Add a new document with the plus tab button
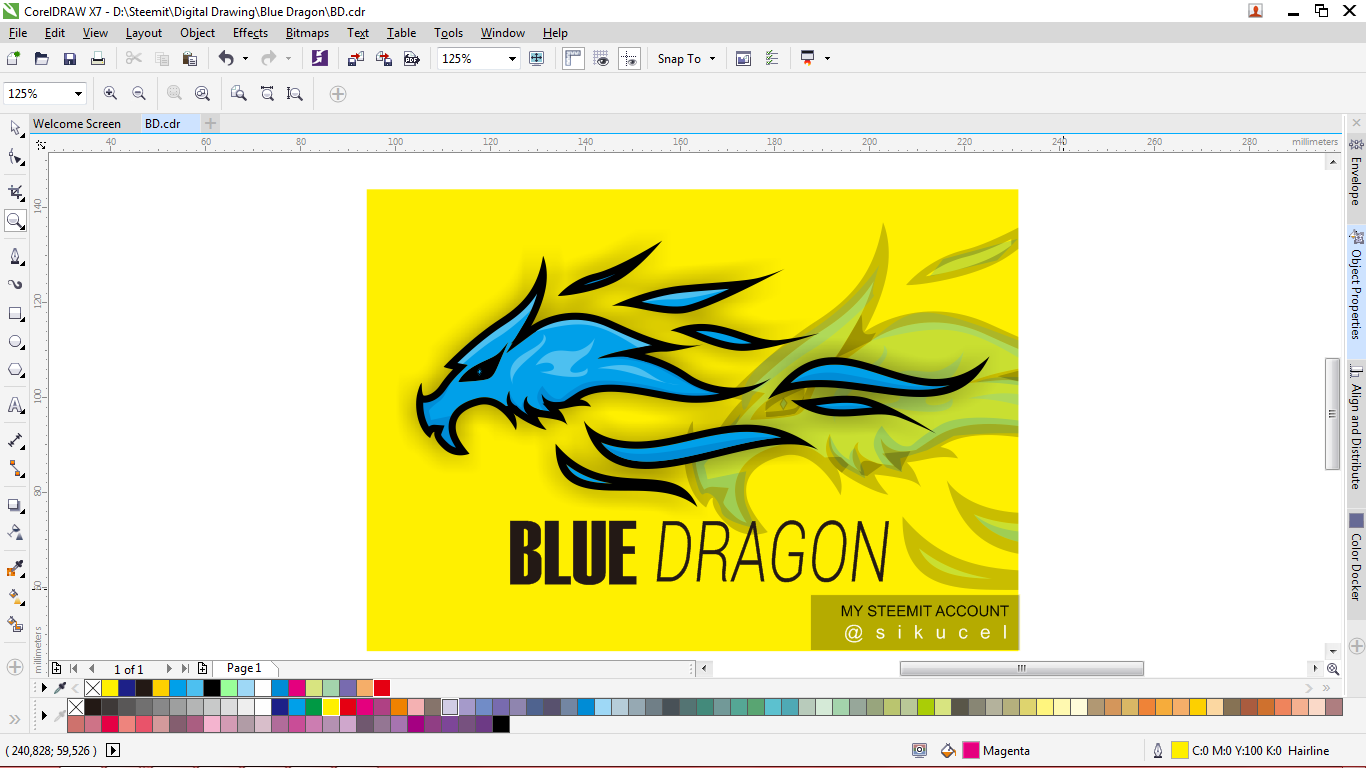Screen dimensions: 1366x768 click(x=210, y=124)
